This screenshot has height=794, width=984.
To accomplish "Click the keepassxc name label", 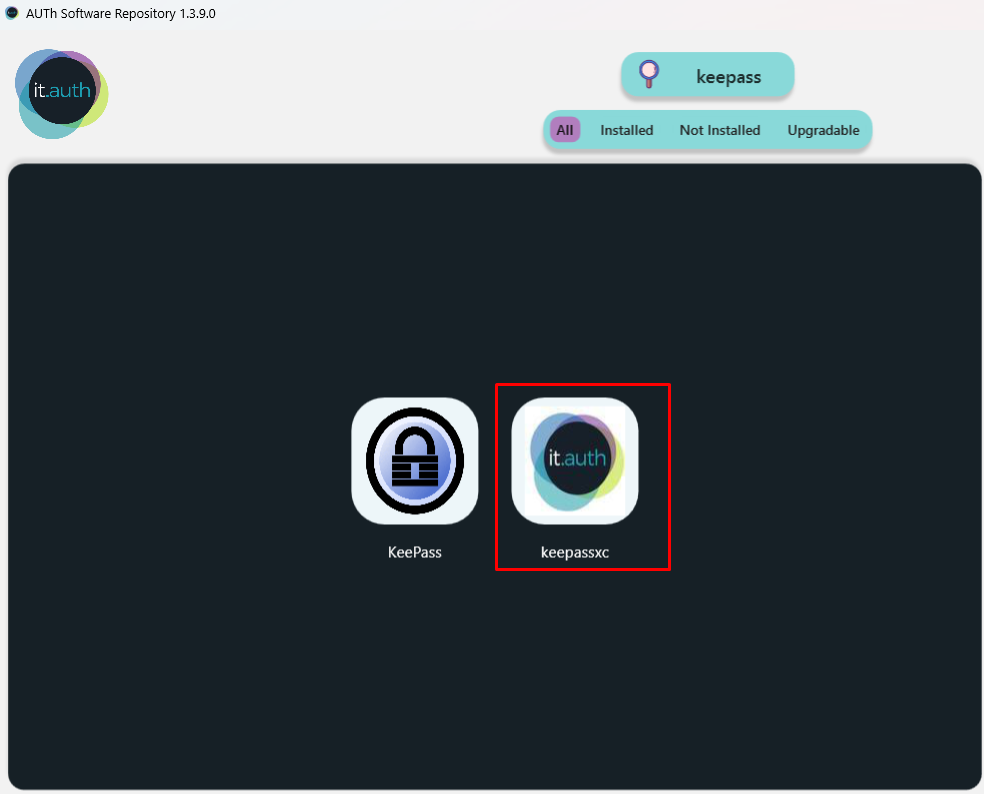I will 575,552.
